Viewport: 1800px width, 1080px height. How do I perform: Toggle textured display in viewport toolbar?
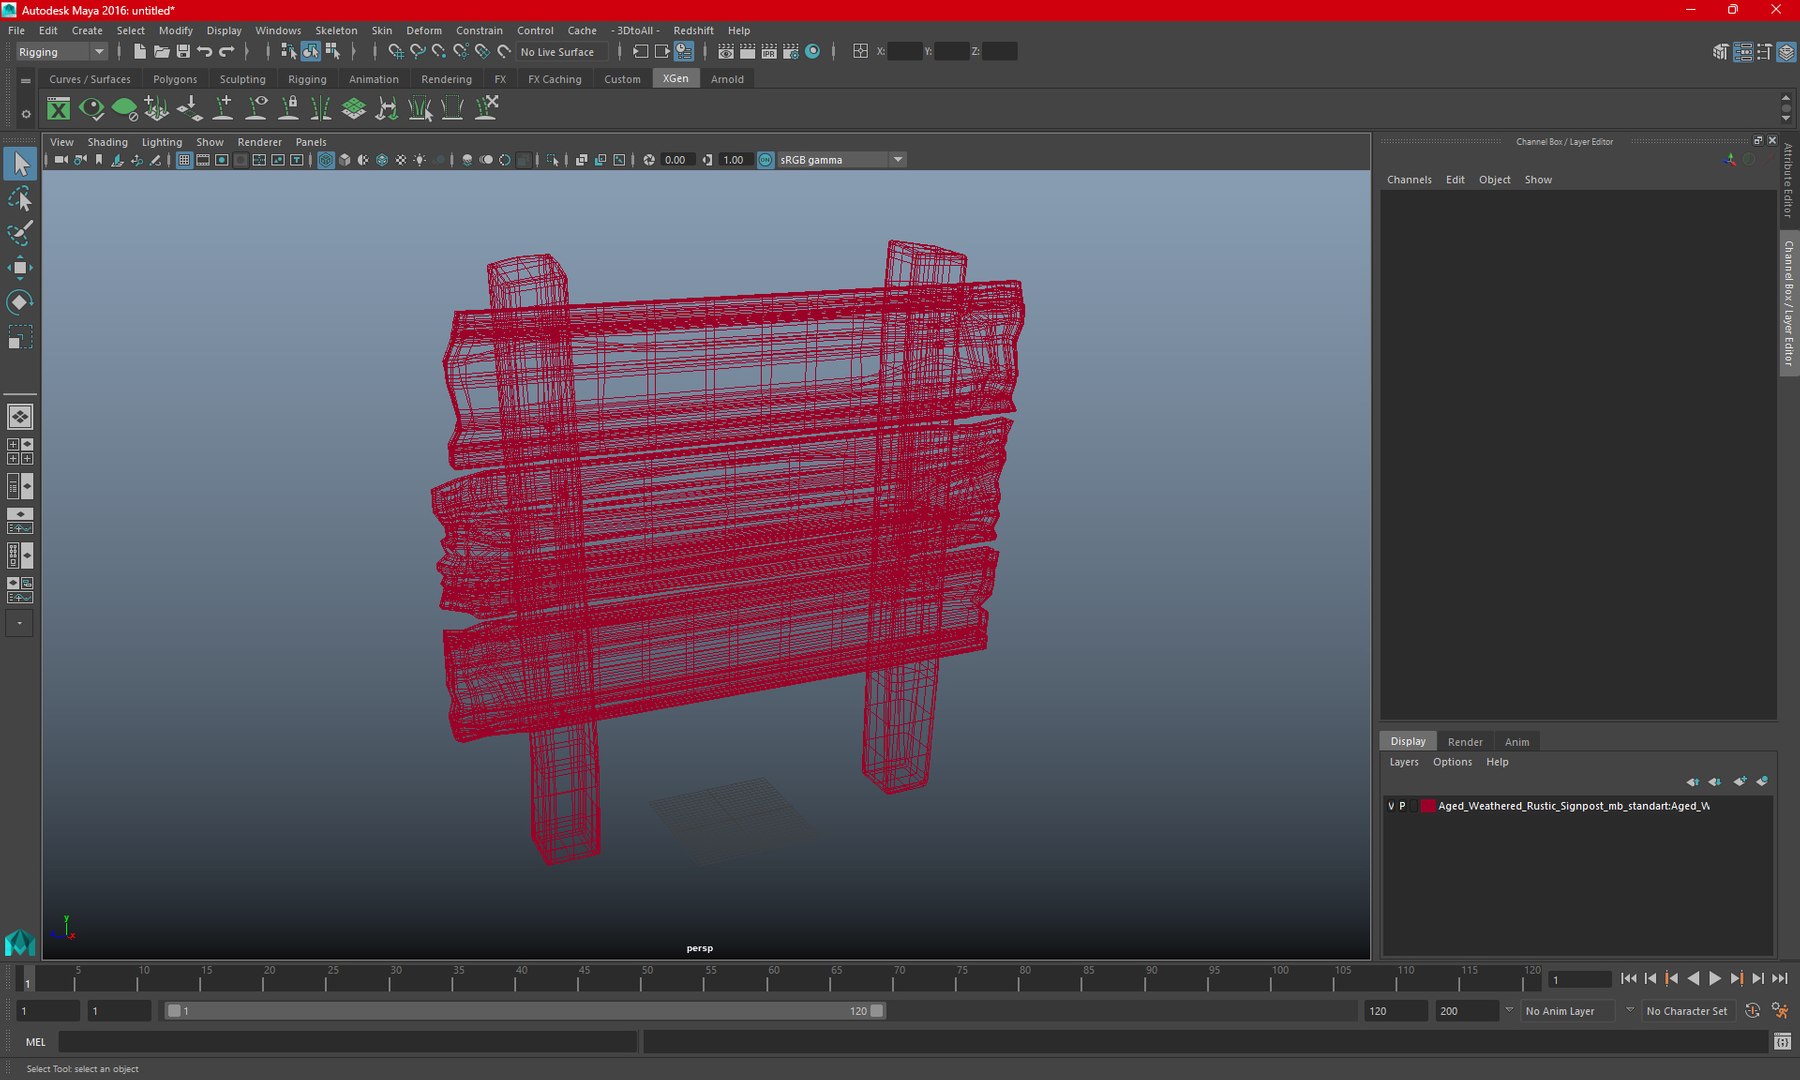point(401,160)
